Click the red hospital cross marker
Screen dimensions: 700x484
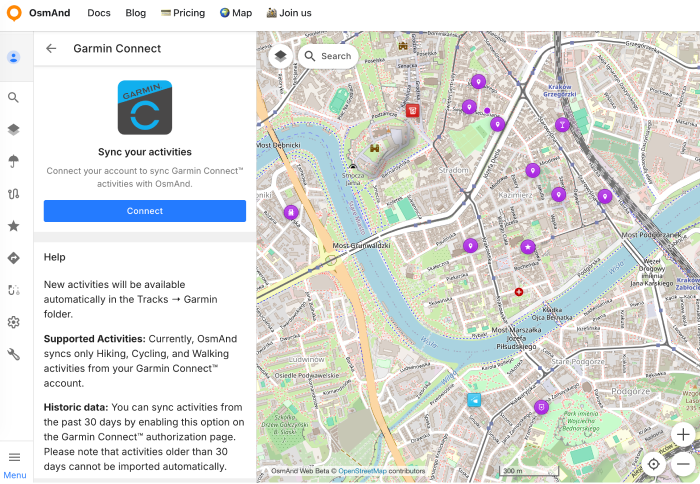tap(519, 292)
